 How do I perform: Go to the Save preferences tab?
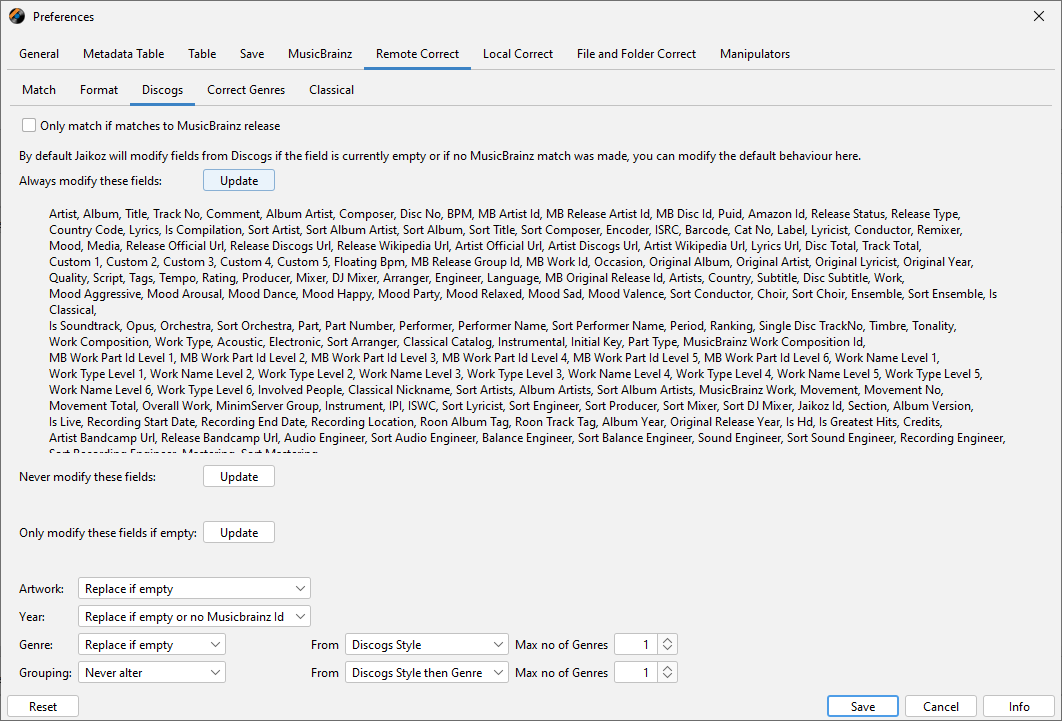tap(252, 54)
